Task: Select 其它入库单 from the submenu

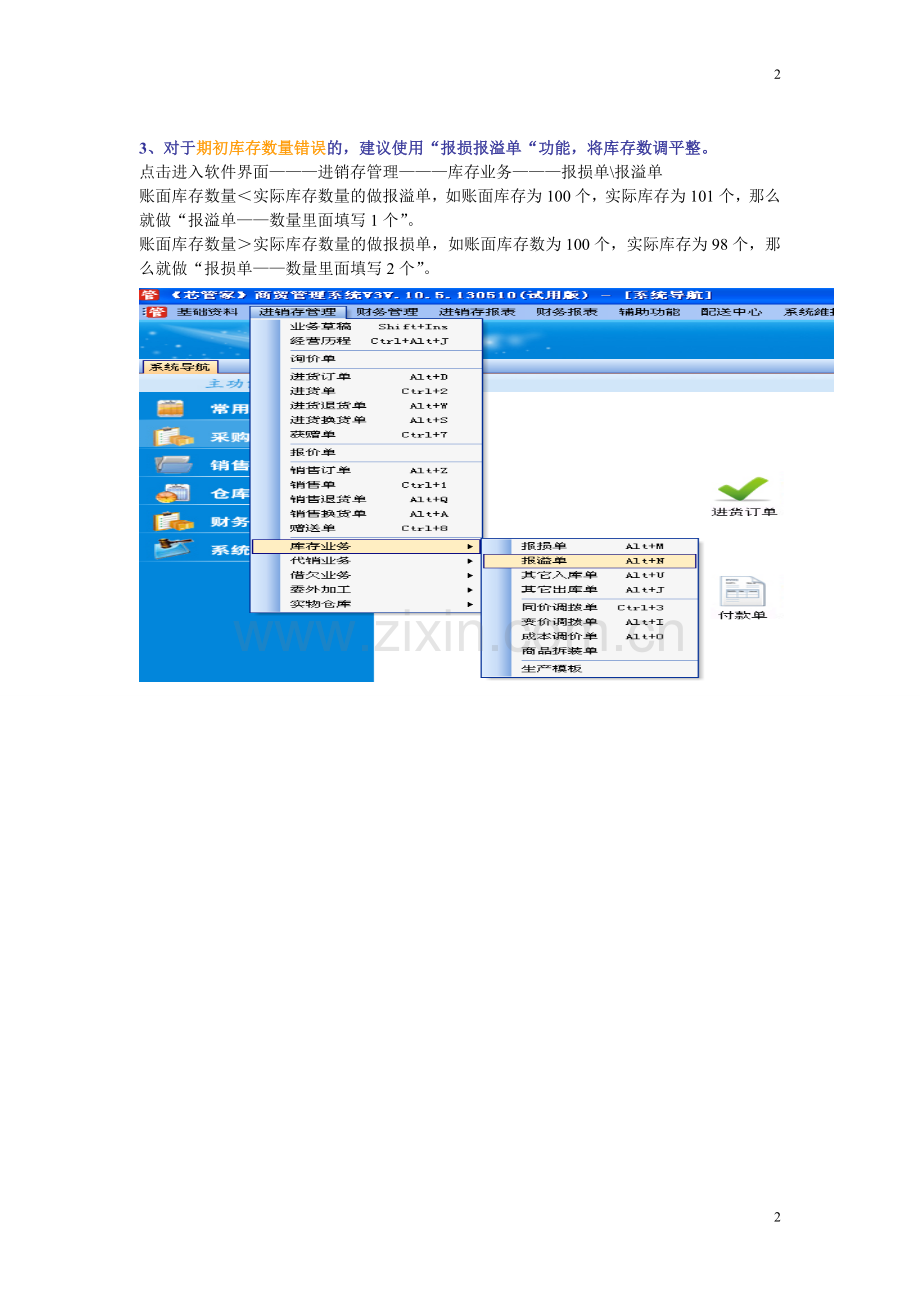Action: pyautogui.click(x=589, y=575)
